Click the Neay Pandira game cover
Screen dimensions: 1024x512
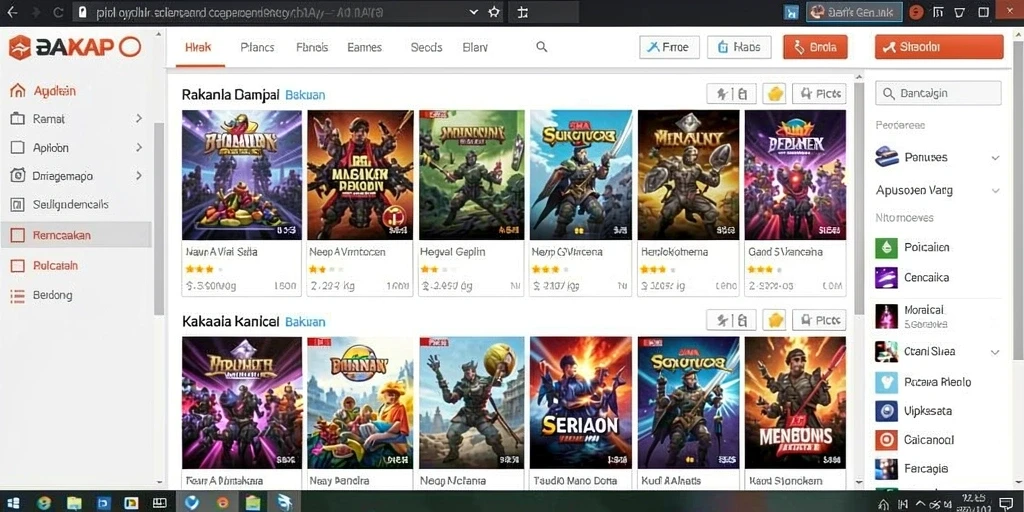click(360, 402)
